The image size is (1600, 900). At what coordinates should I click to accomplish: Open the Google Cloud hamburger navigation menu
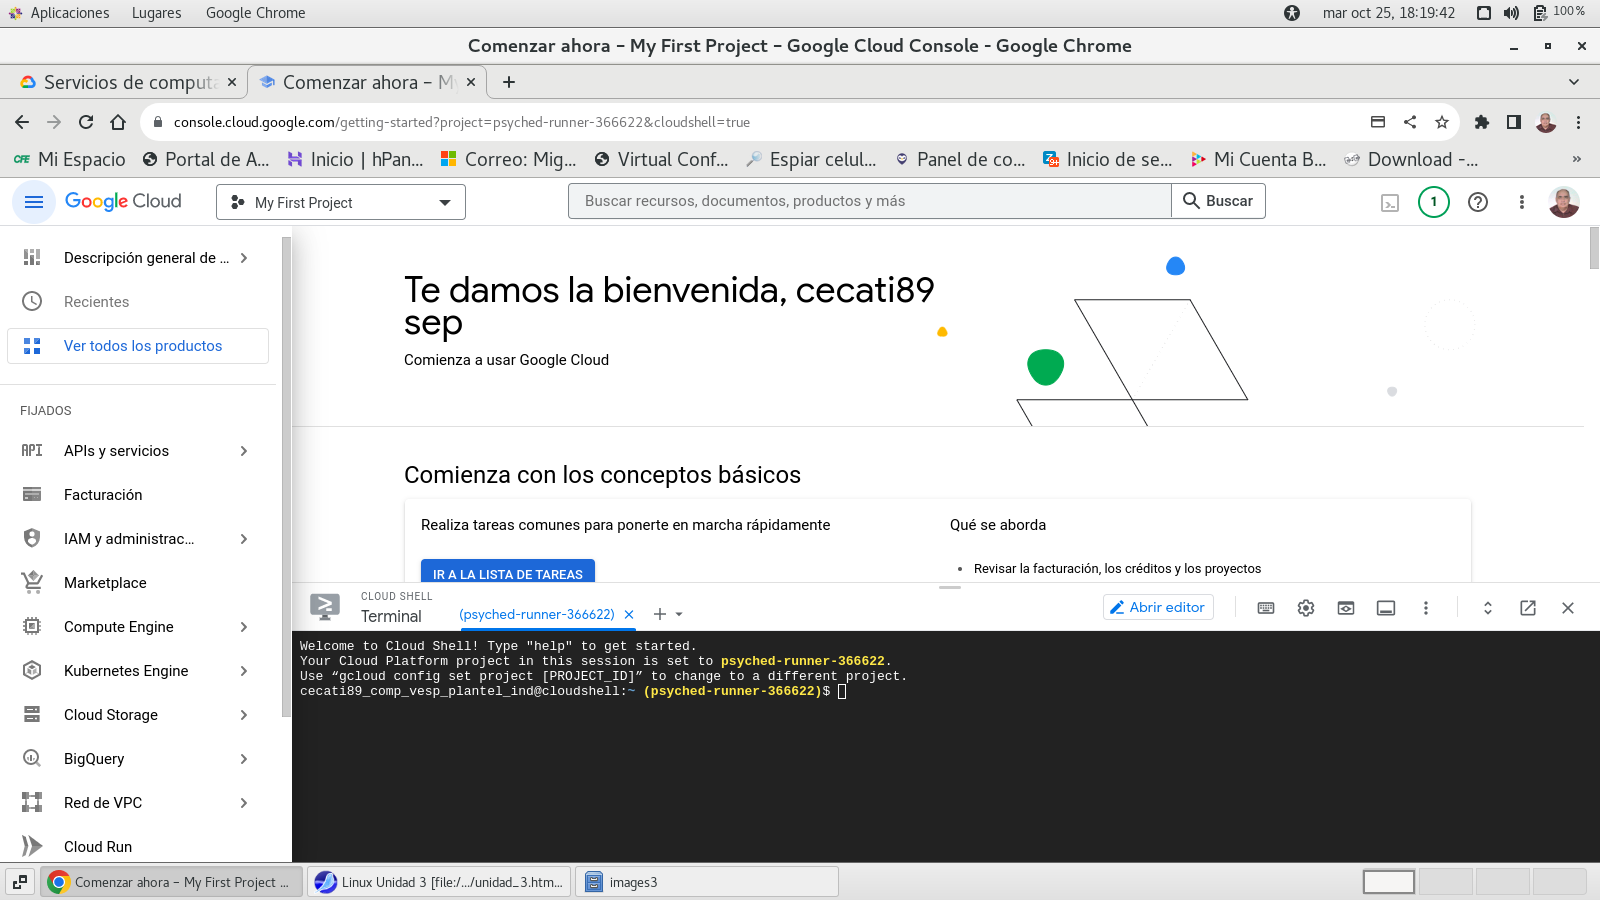[33, 202]
